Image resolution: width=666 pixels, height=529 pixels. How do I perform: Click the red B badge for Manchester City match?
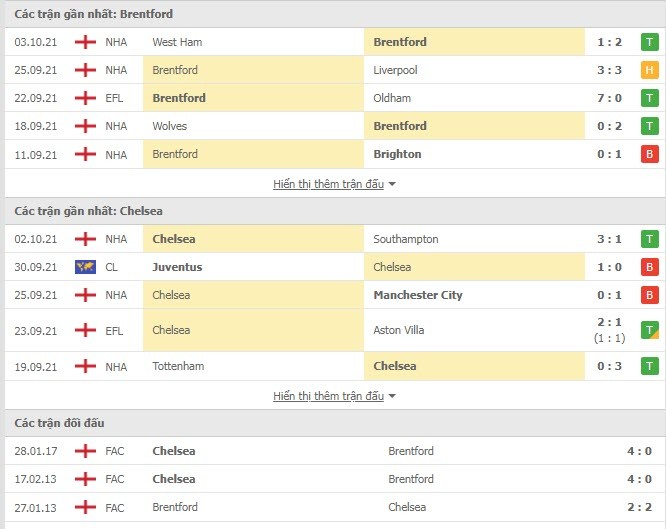pos(649,295)
